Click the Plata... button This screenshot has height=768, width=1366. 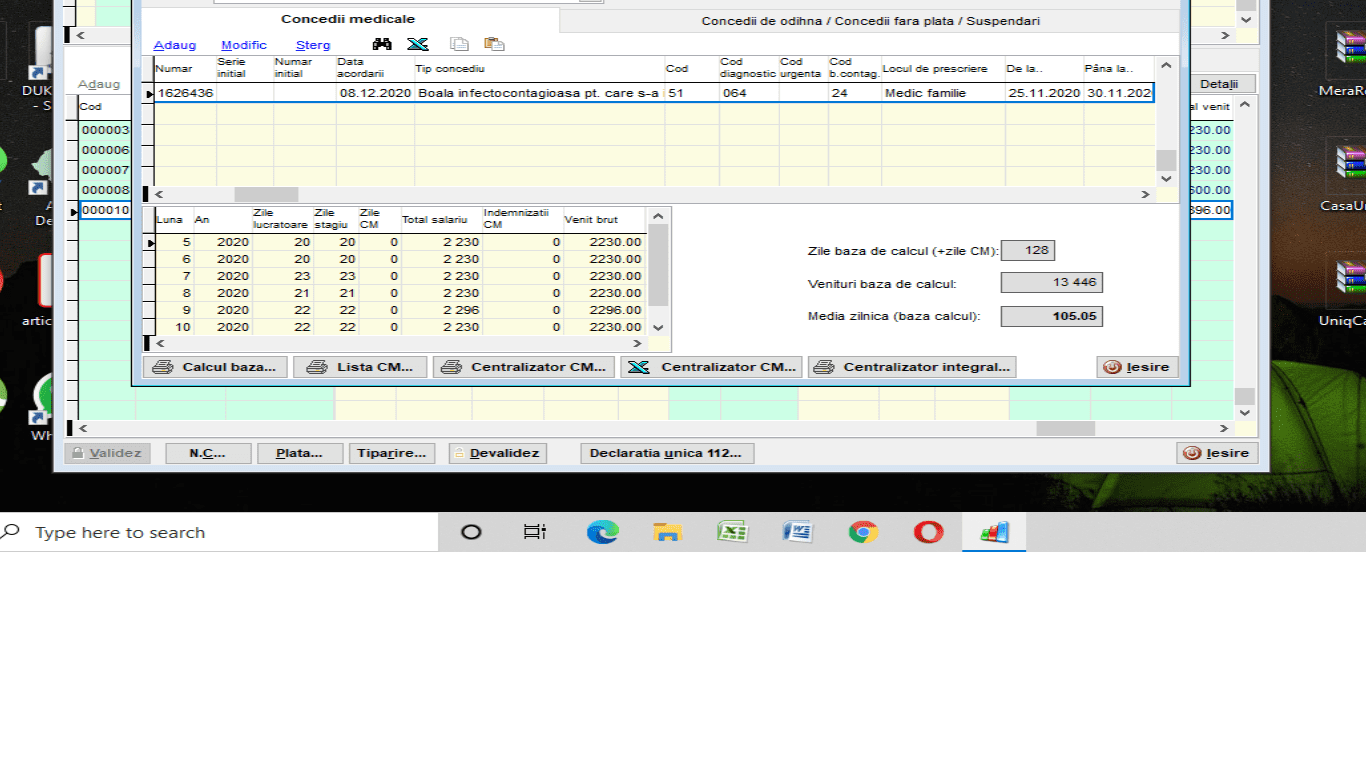tap(300, 453)
